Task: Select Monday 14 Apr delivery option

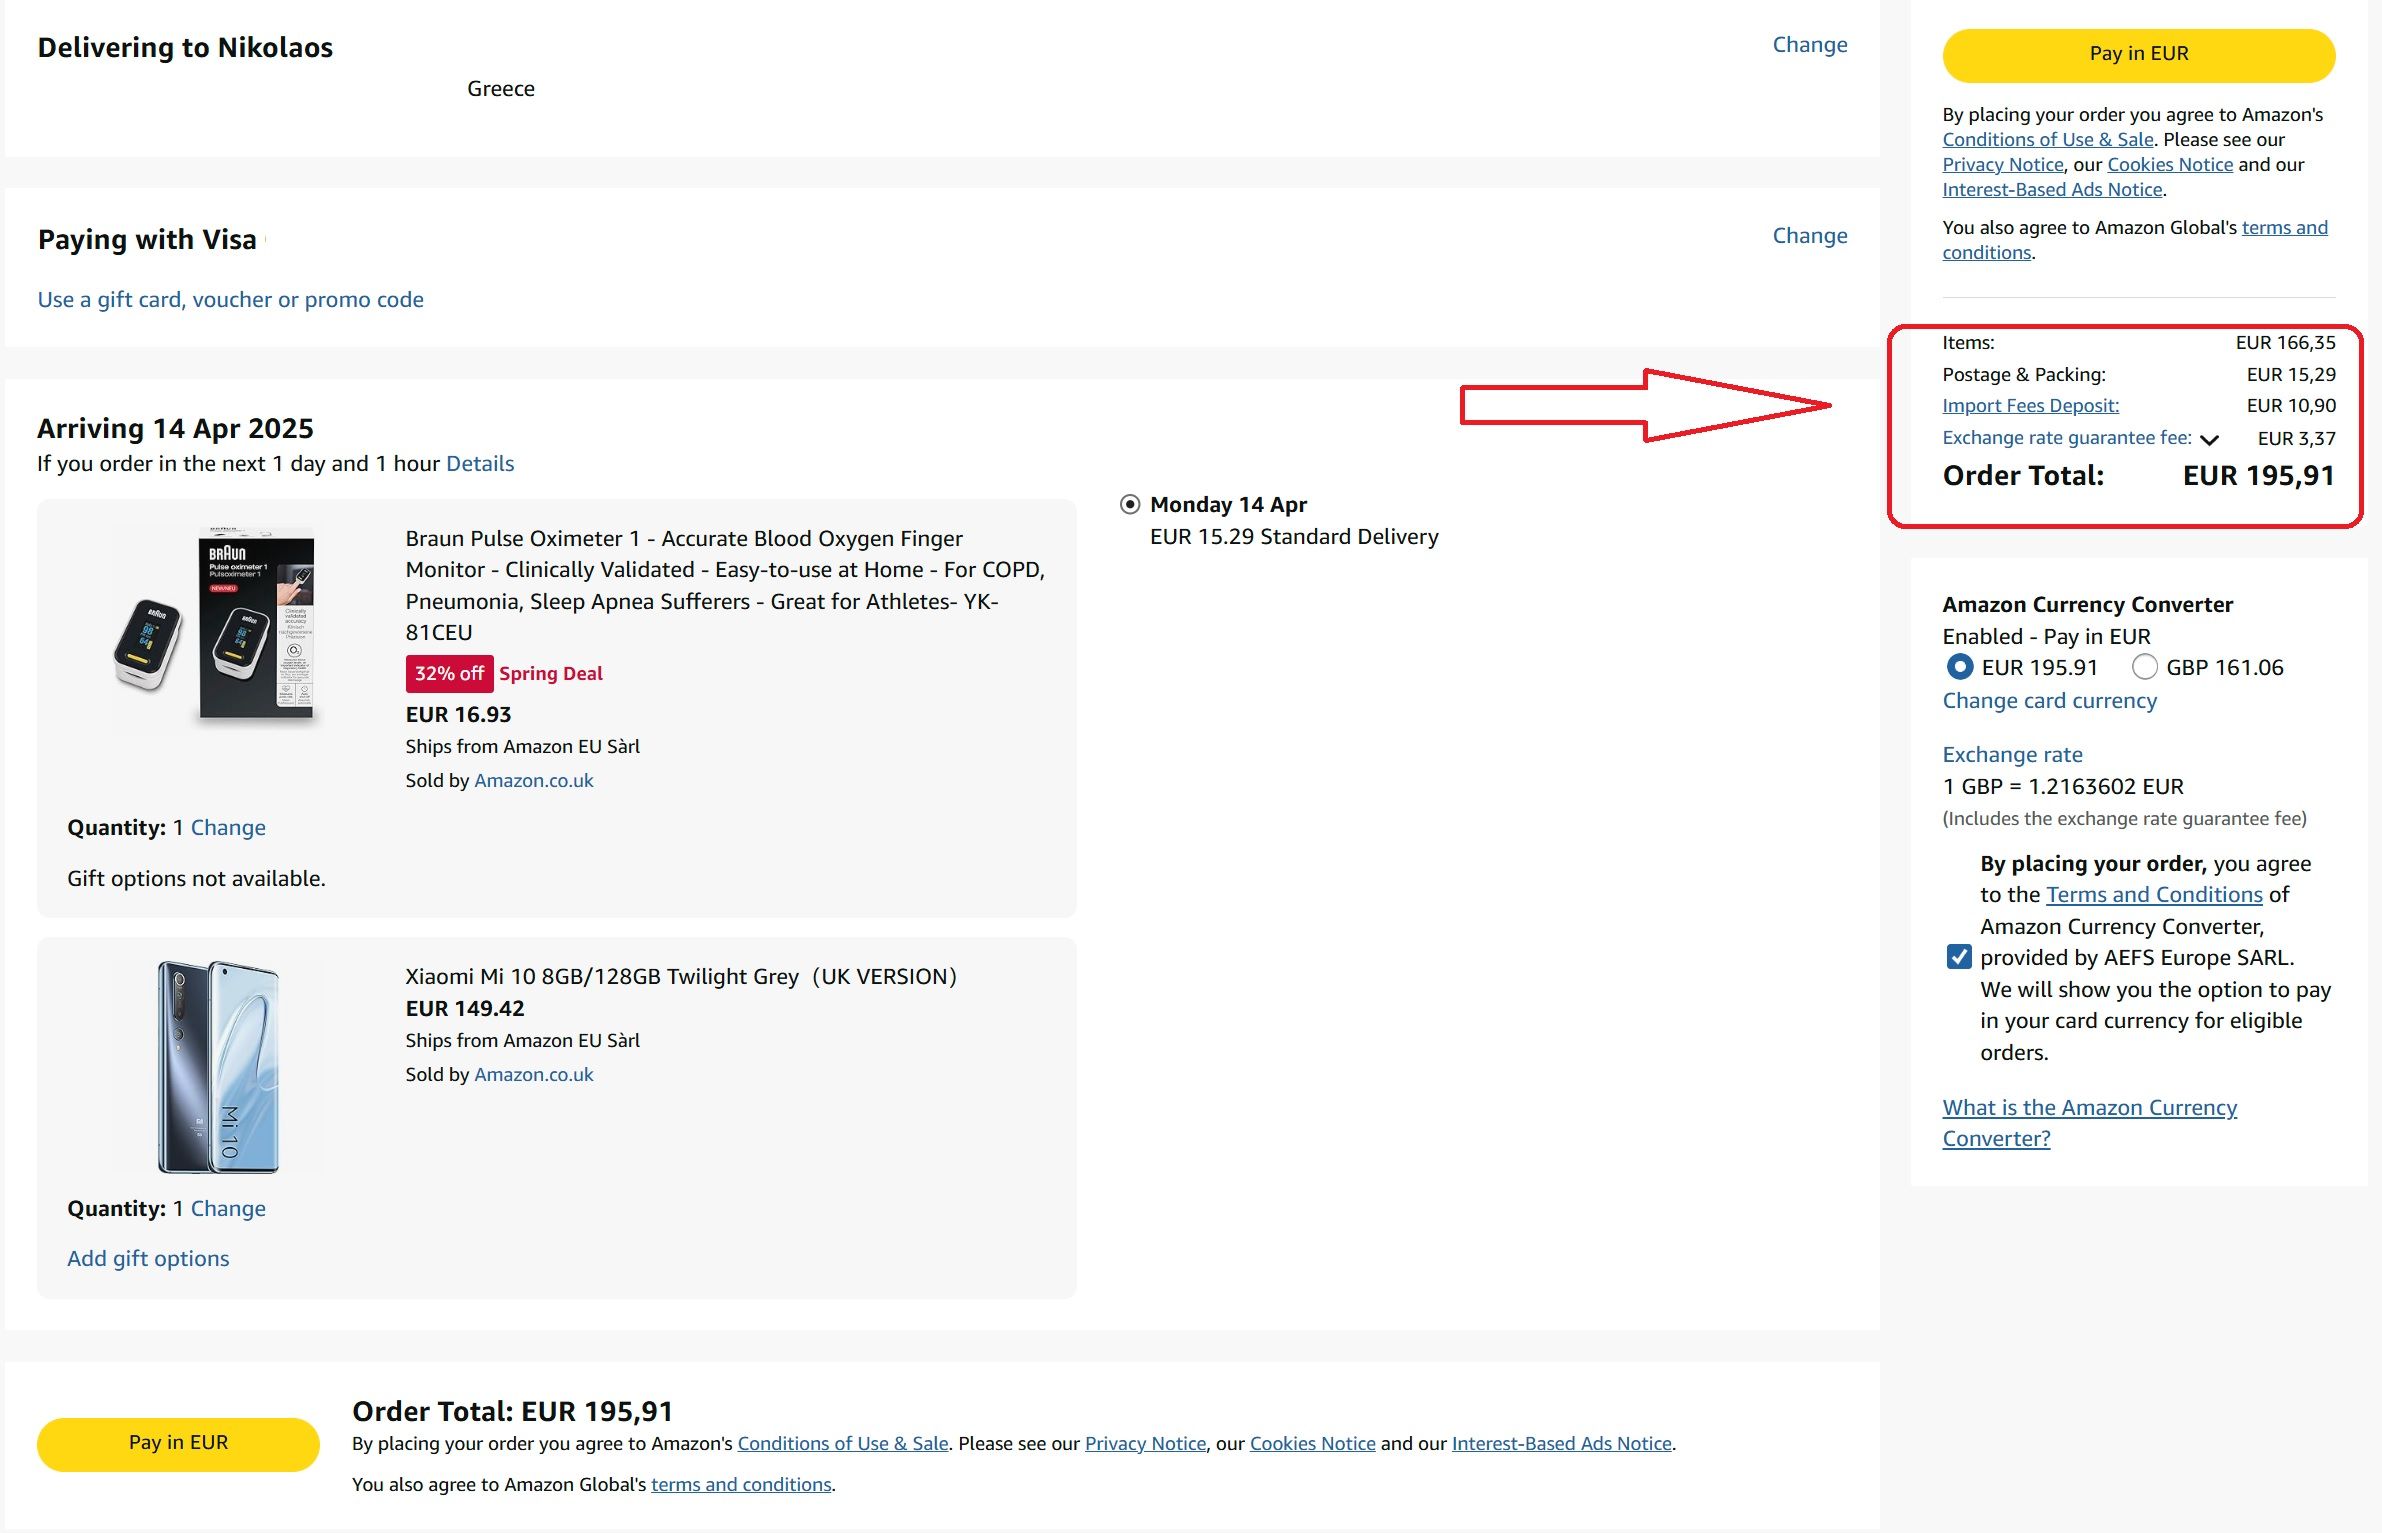Action: coord(1130,505)
